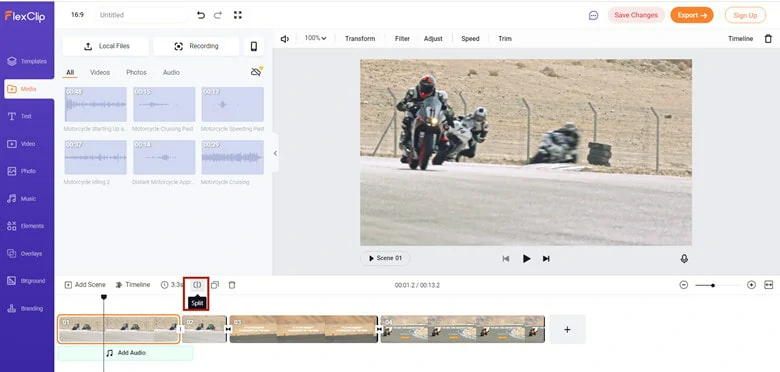The image size is (780, 372).
Task: Click the 3.3s scene duration control
Action: pyautogui.click(x=172, y=285)
